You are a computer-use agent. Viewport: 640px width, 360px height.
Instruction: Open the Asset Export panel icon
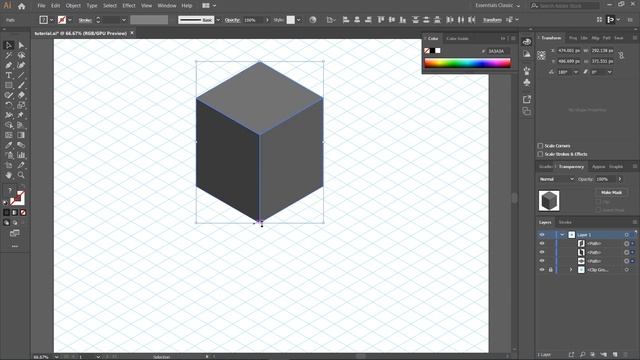point(527,99)
